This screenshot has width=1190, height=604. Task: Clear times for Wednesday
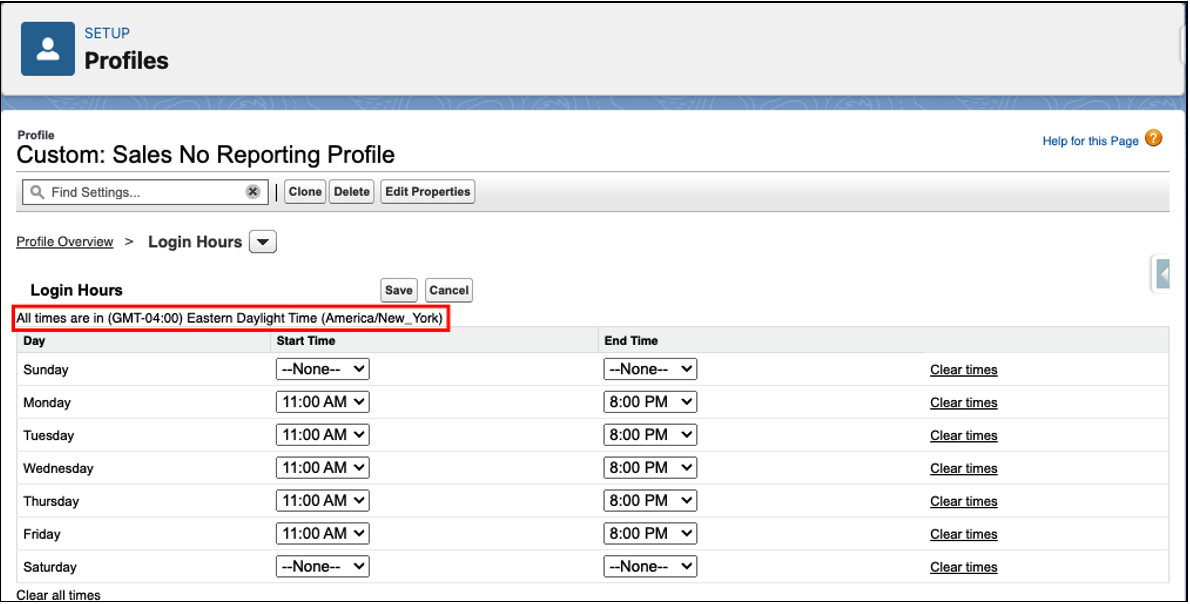click(963, 467)
